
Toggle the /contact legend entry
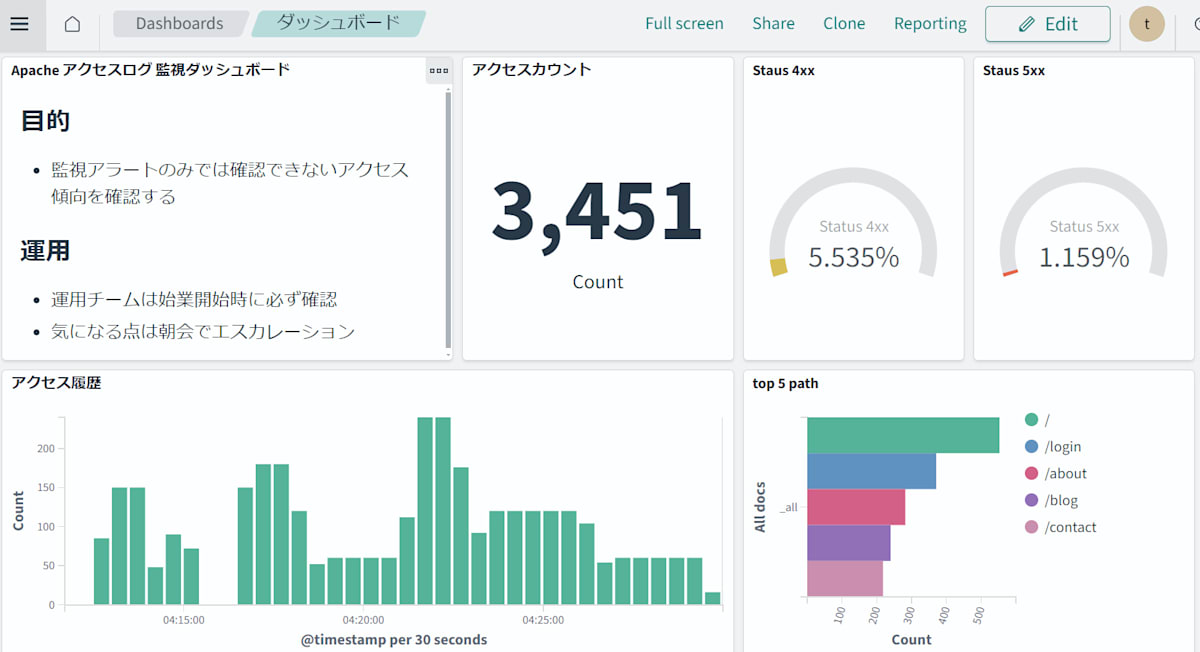(1061, 527)
